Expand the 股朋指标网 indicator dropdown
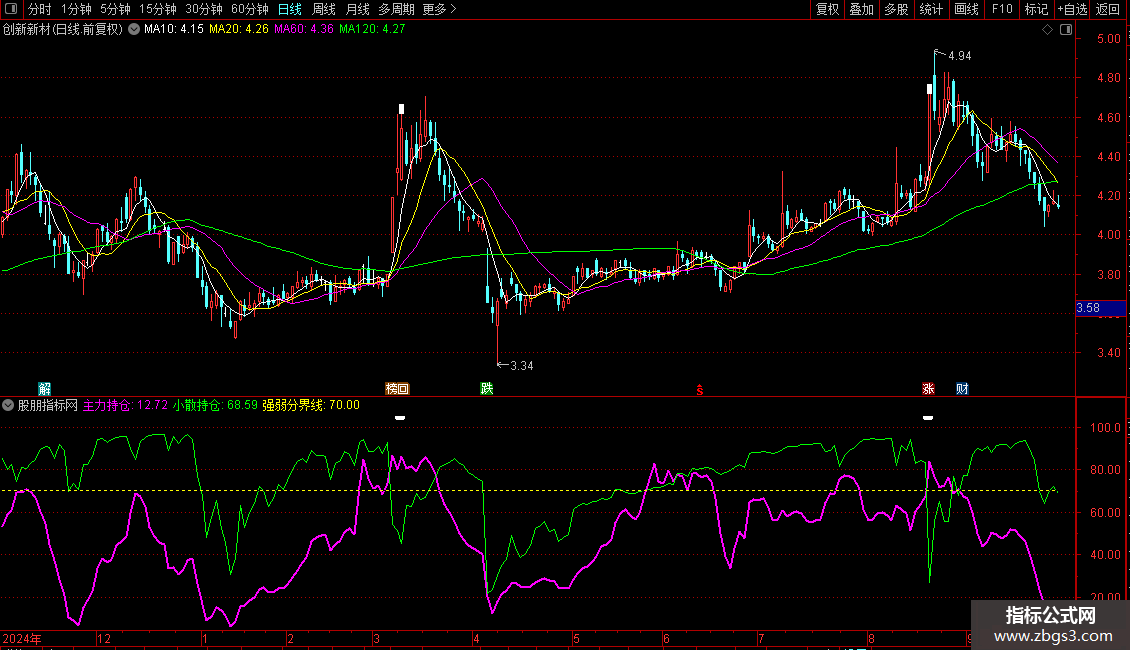This screenshot has height=650, width=1130. tap(9, 405)
